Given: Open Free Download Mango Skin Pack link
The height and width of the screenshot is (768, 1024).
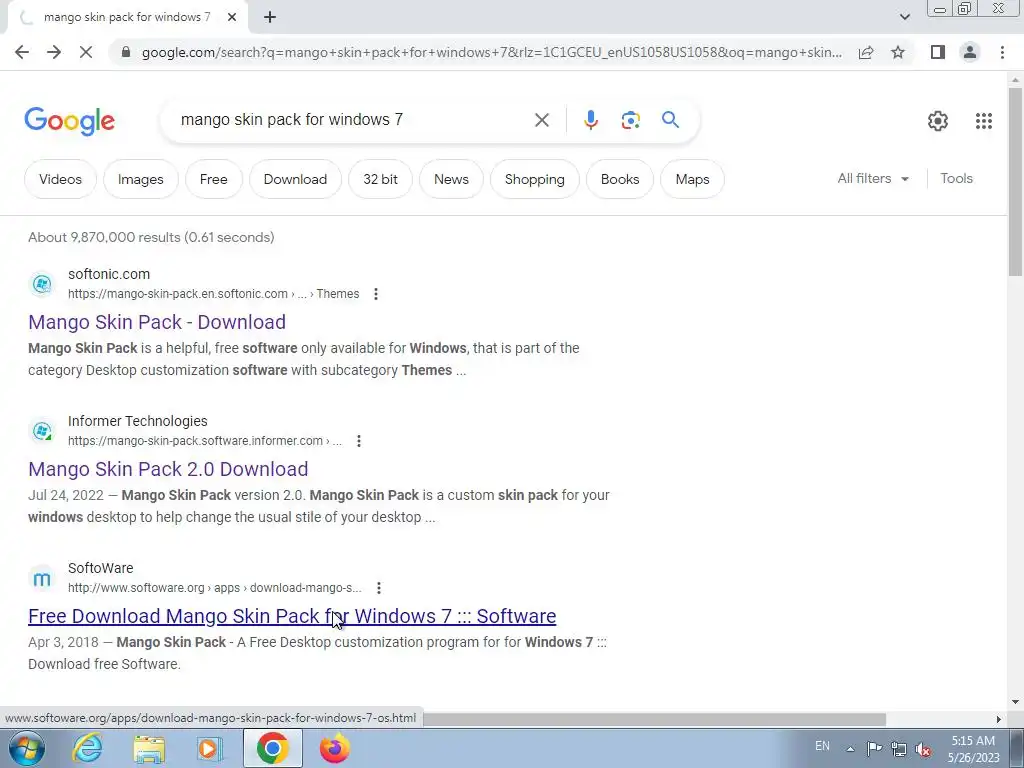Looking at the screenshot, I should [x=292, y=616].
